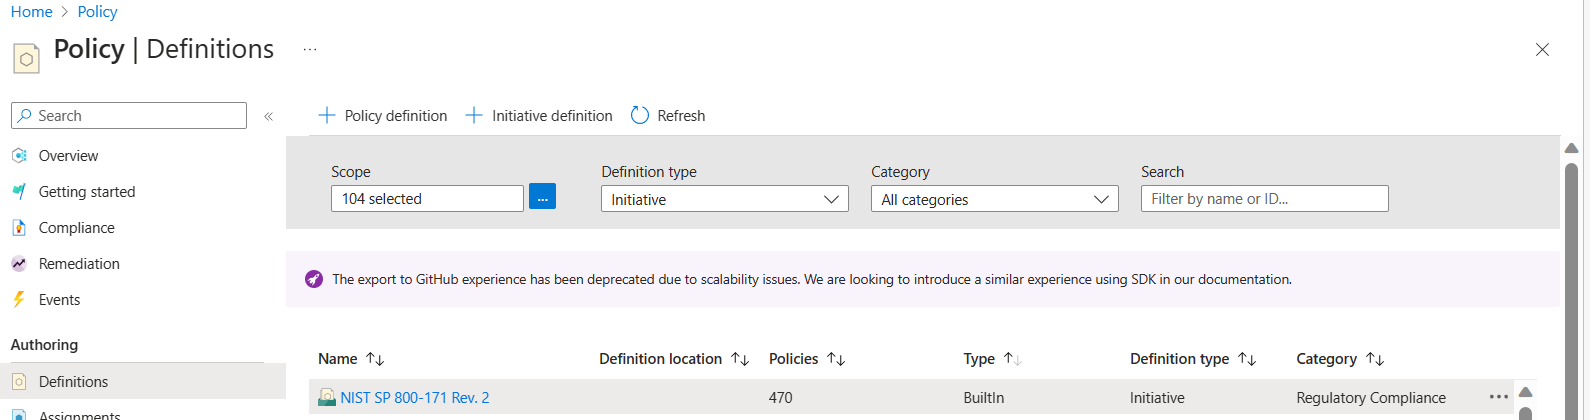Click the Refresh circular arrow icon
The height and width of the screenshot is (420, 1590).
(x=640, y=116)
